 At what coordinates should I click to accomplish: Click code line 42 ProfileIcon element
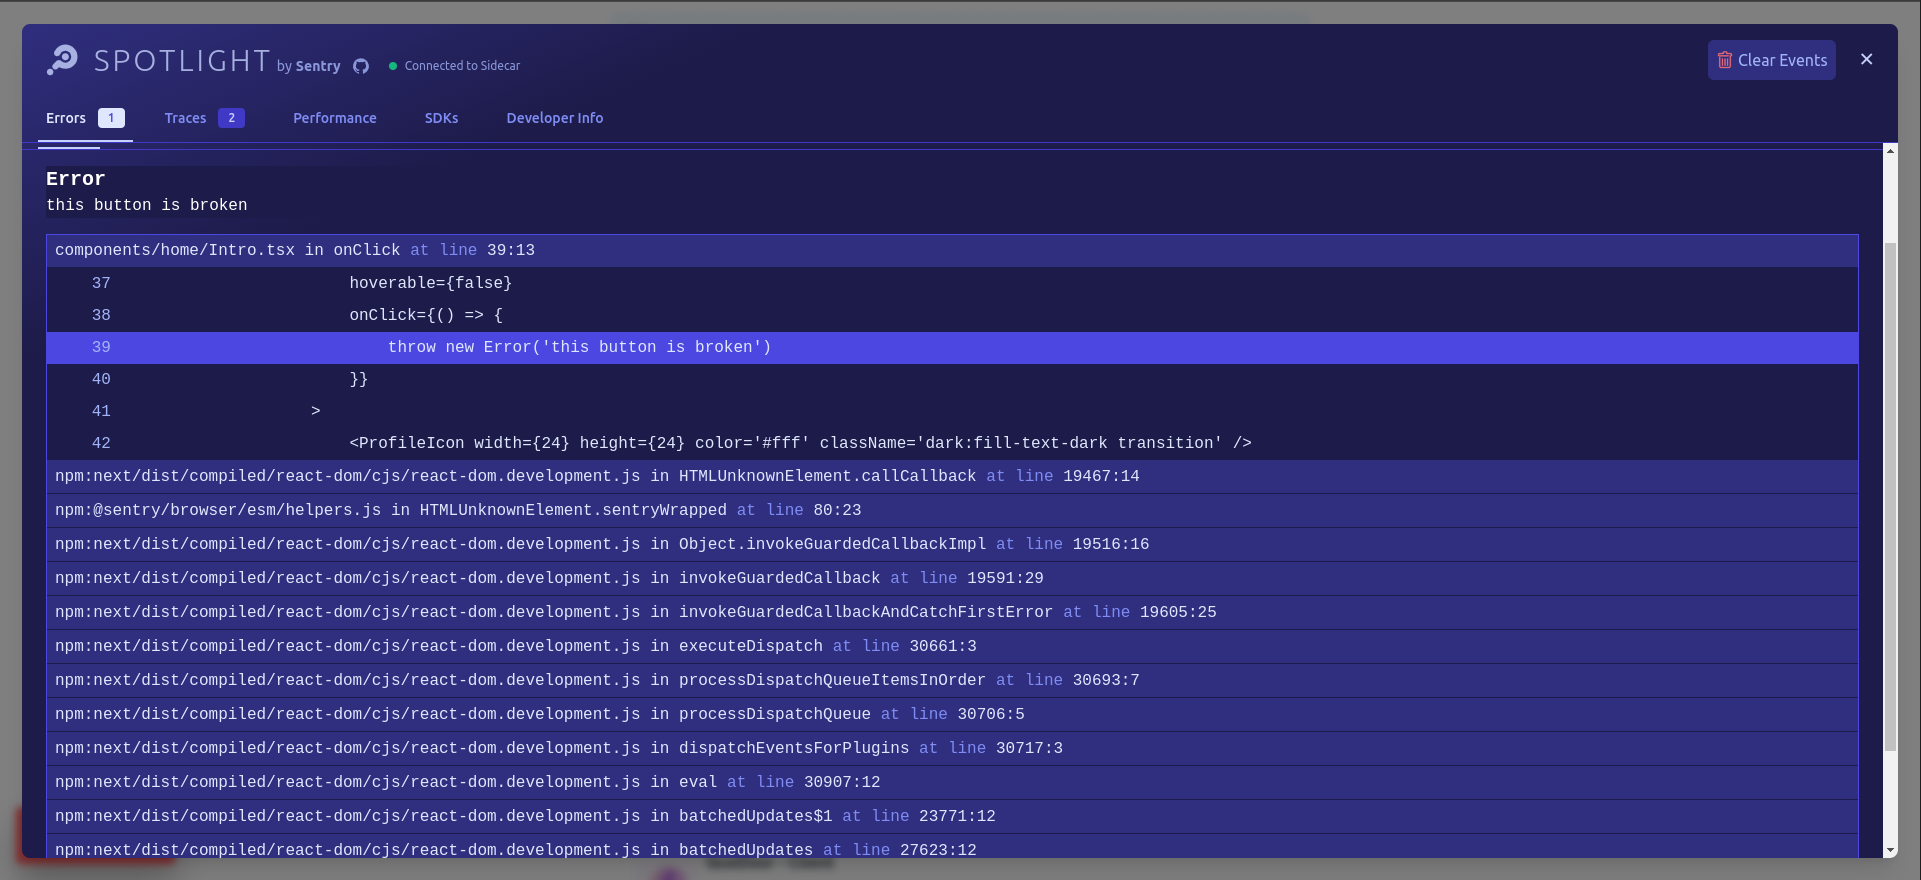coord(952,443)
